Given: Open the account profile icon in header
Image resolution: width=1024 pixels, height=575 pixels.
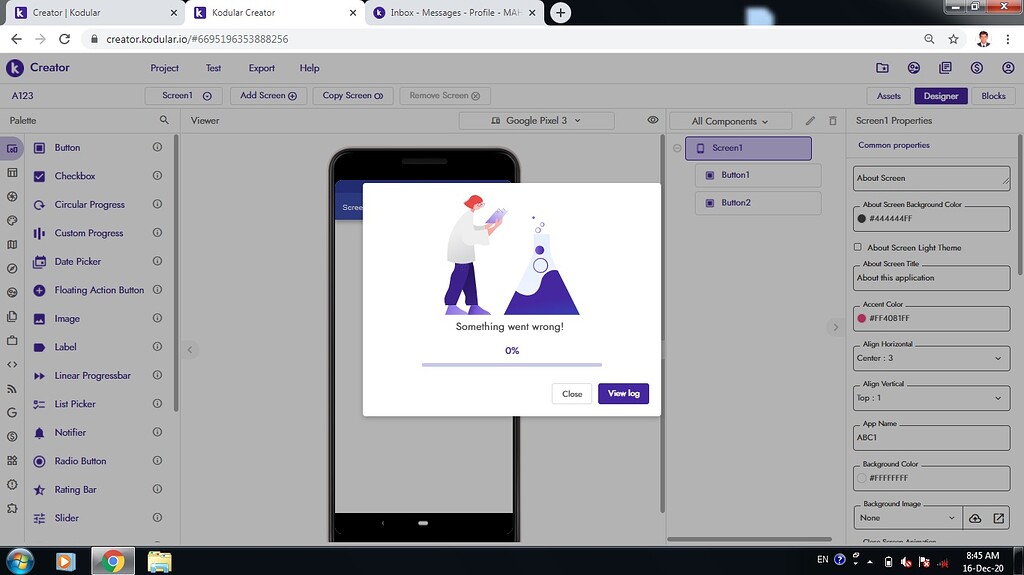Looking at the screenshot, I should point(1008,68).
